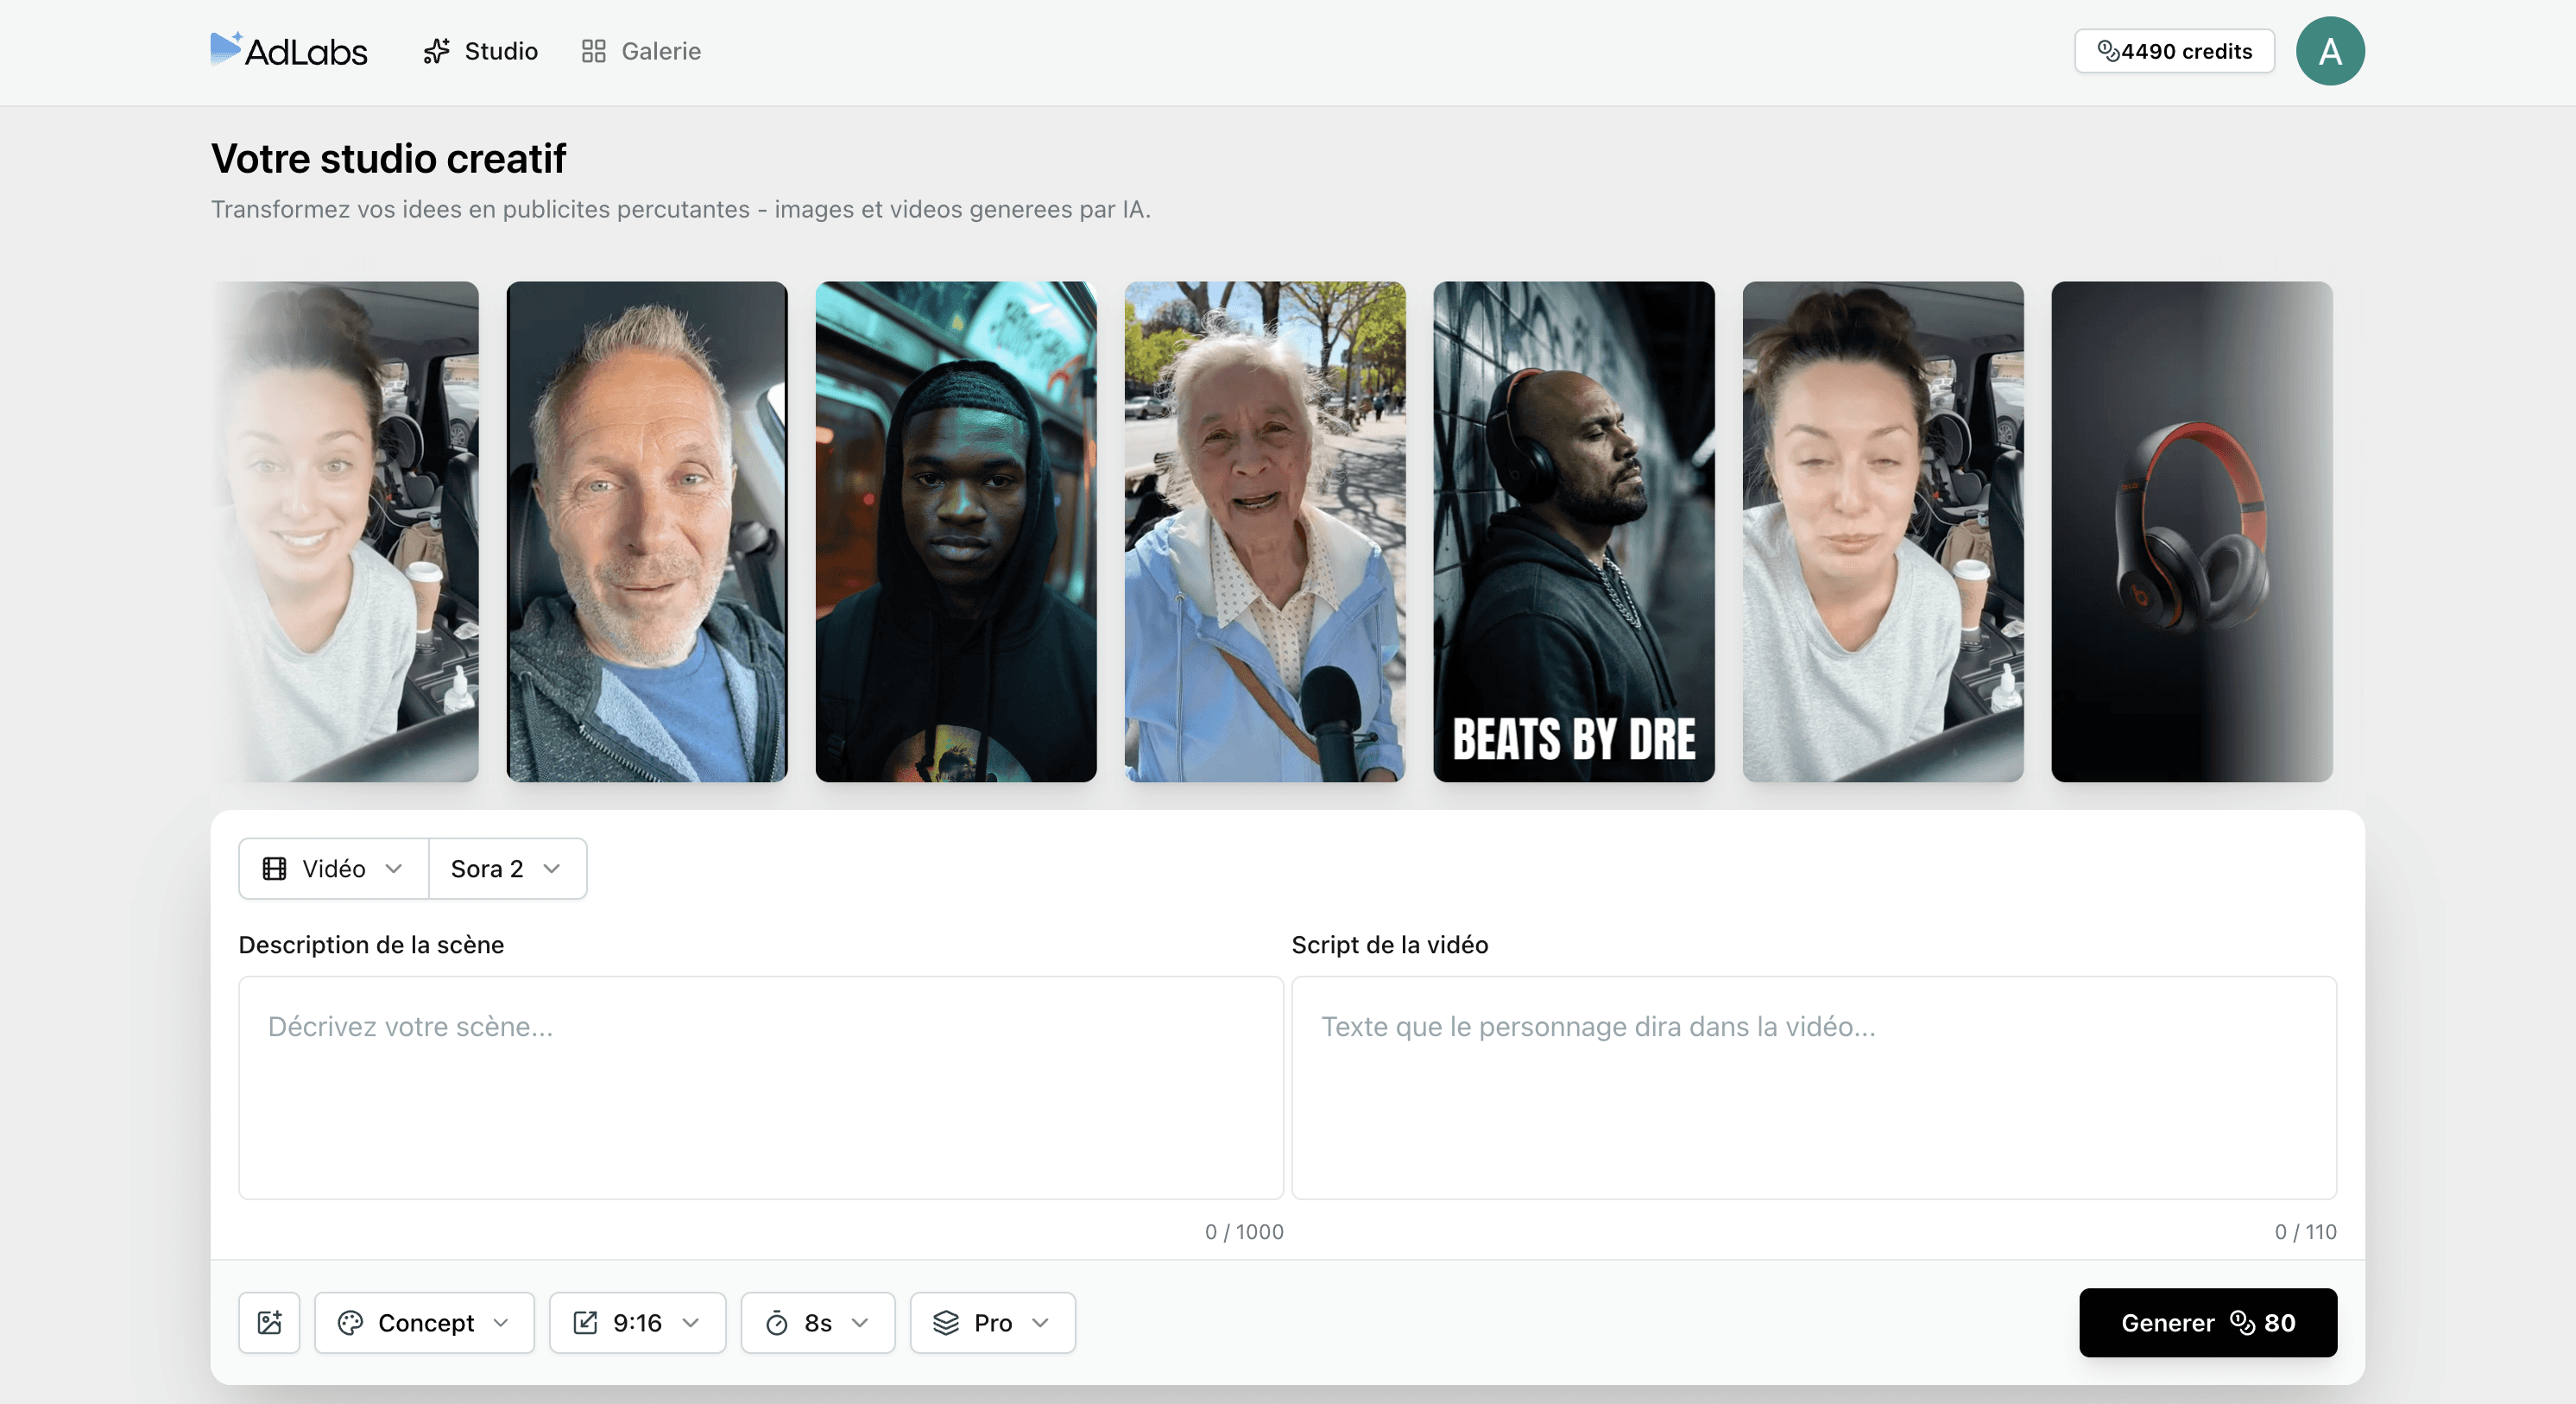Click the Concept palette icon
Screen dimensions: 2576x1404
(350, 1323)
